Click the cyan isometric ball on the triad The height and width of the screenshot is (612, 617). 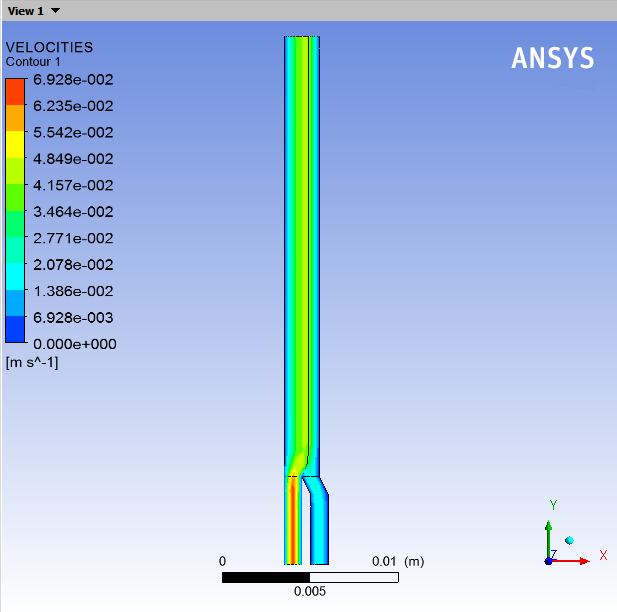(x=569, y=540)
